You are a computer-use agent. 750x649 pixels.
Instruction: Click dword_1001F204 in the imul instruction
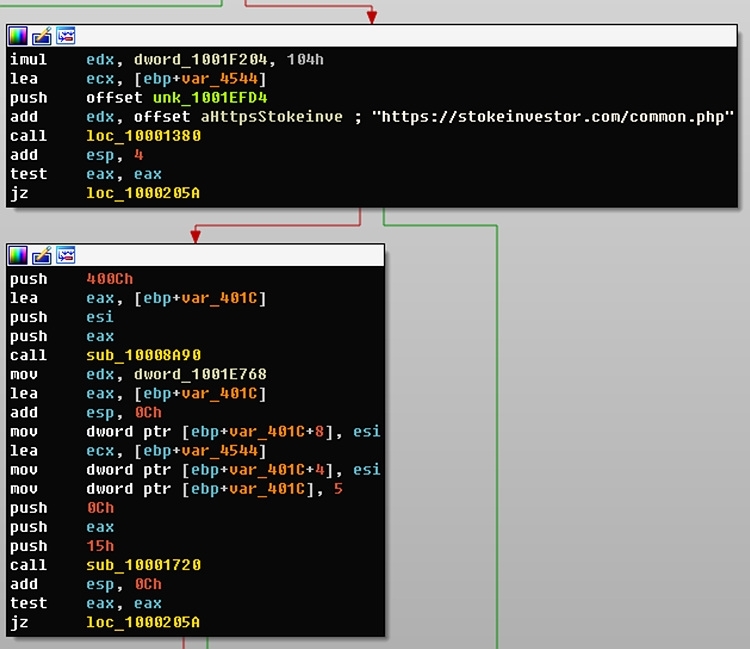pos(200,60)
